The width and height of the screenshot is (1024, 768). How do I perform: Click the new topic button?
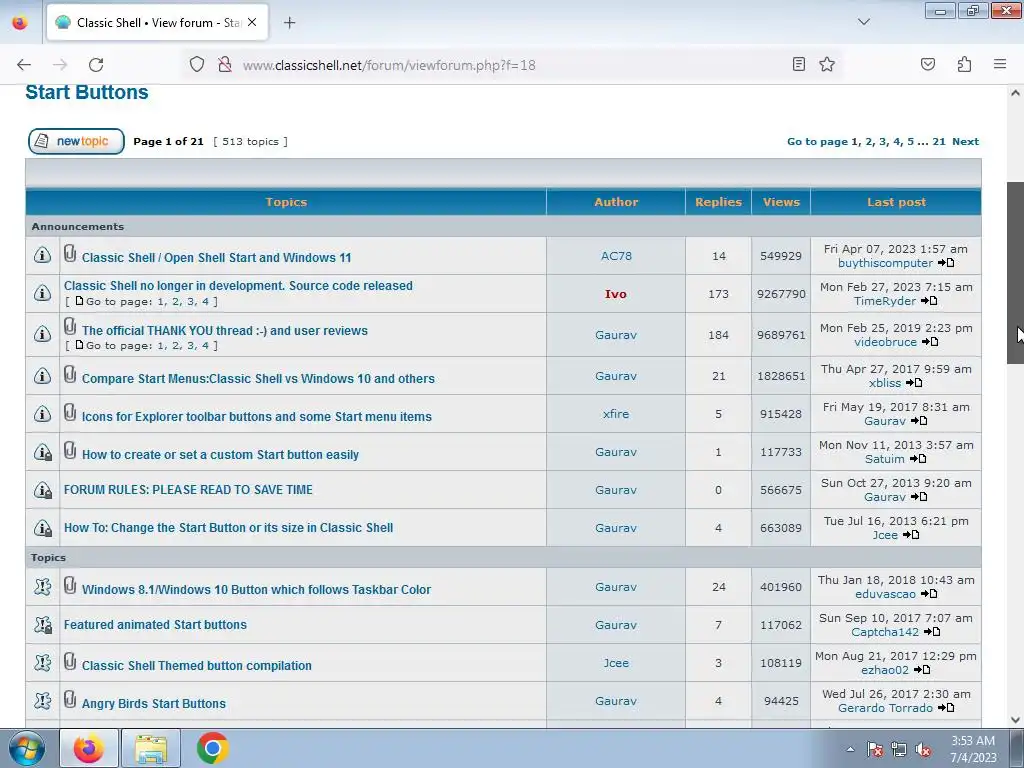point(76,141)
